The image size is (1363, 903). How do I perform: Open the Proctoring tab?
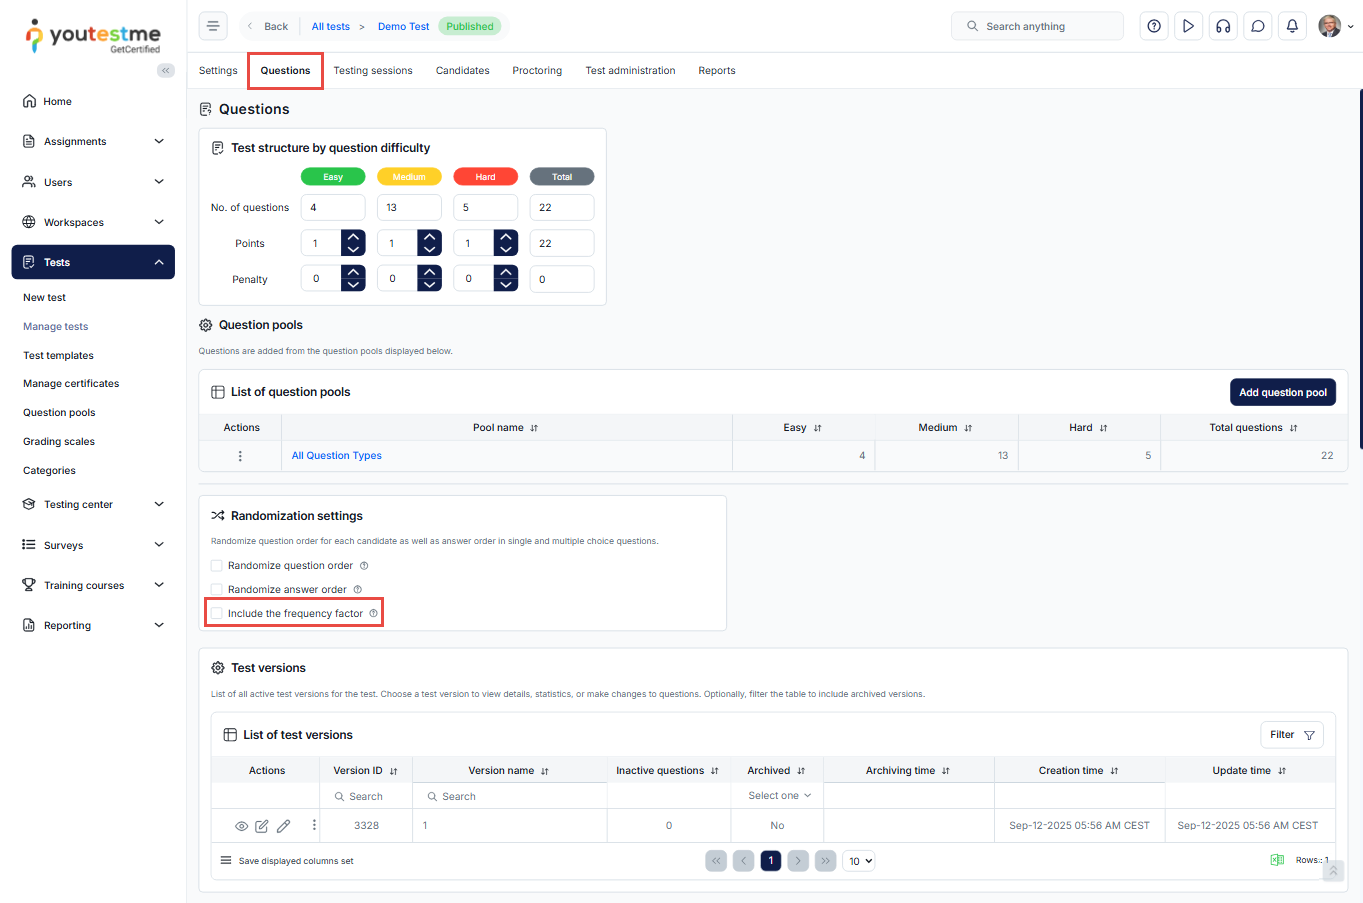[x=537, y=71]
